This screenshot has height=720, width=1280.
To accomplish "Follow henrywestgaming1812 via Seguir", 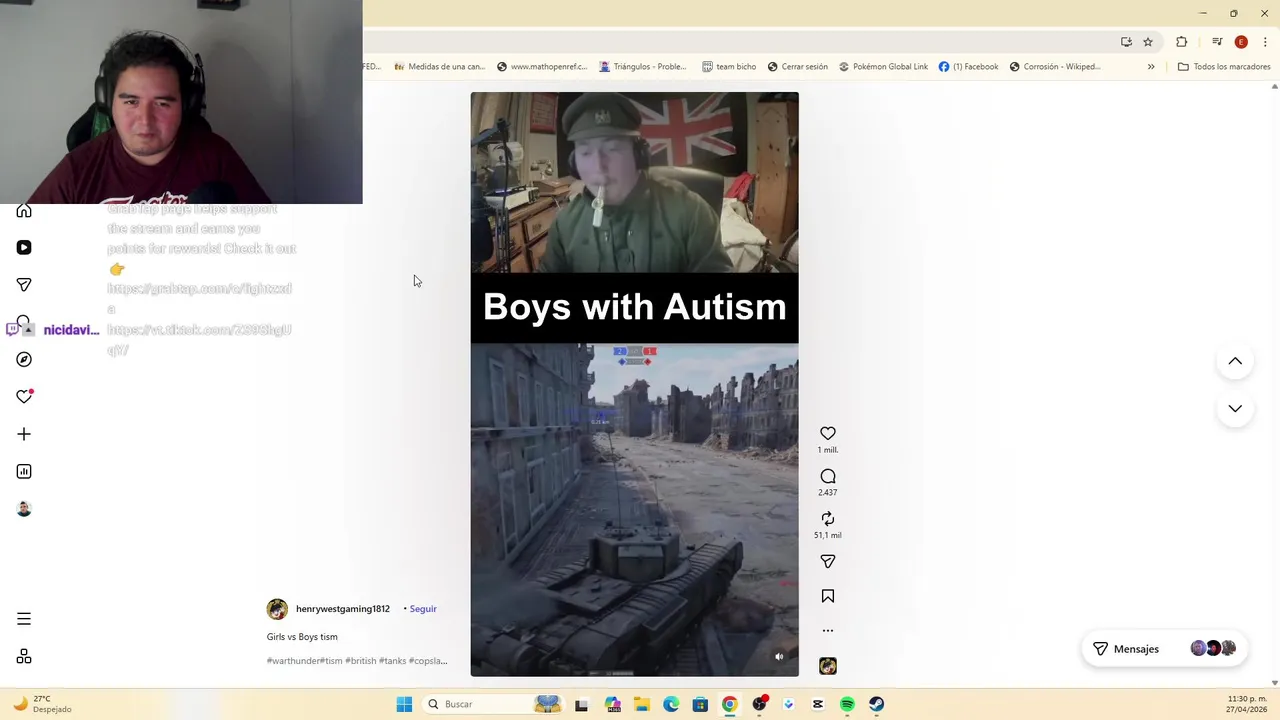I will 423,609.
